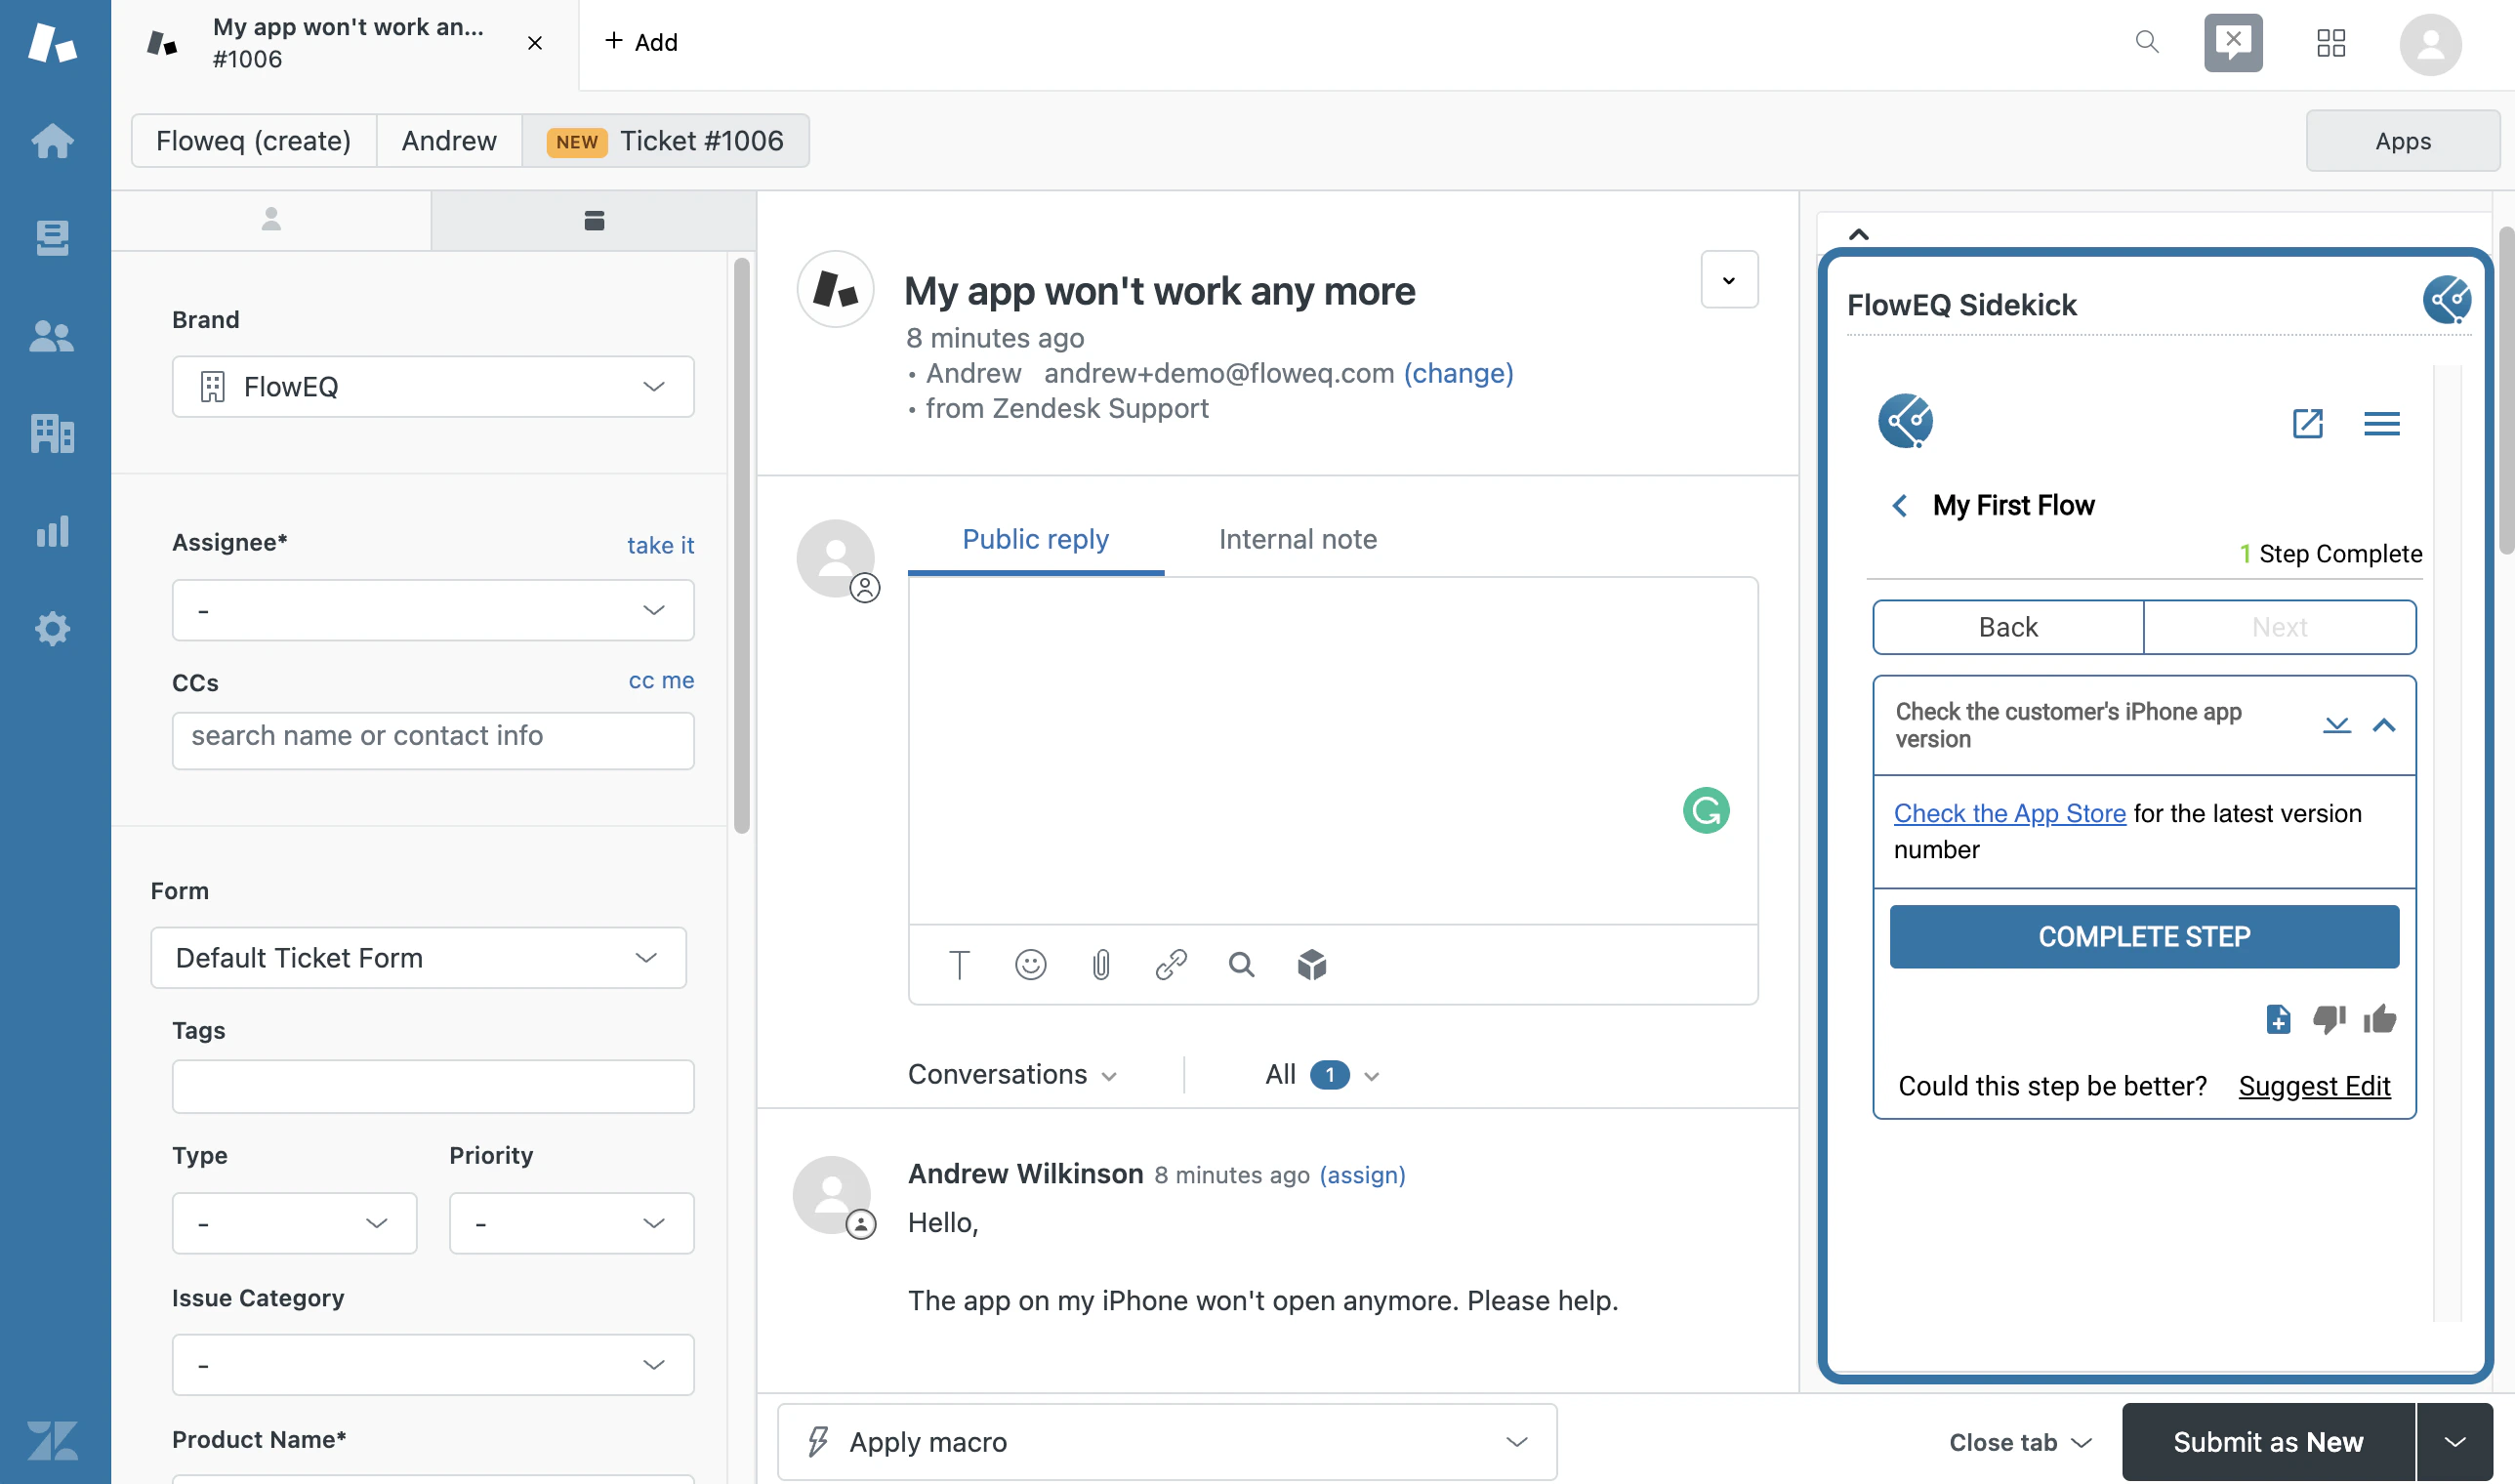Open the emoji picker in reply toolbar
The width and height of the screenshot is (2515, 1484).
(1030, 964)
